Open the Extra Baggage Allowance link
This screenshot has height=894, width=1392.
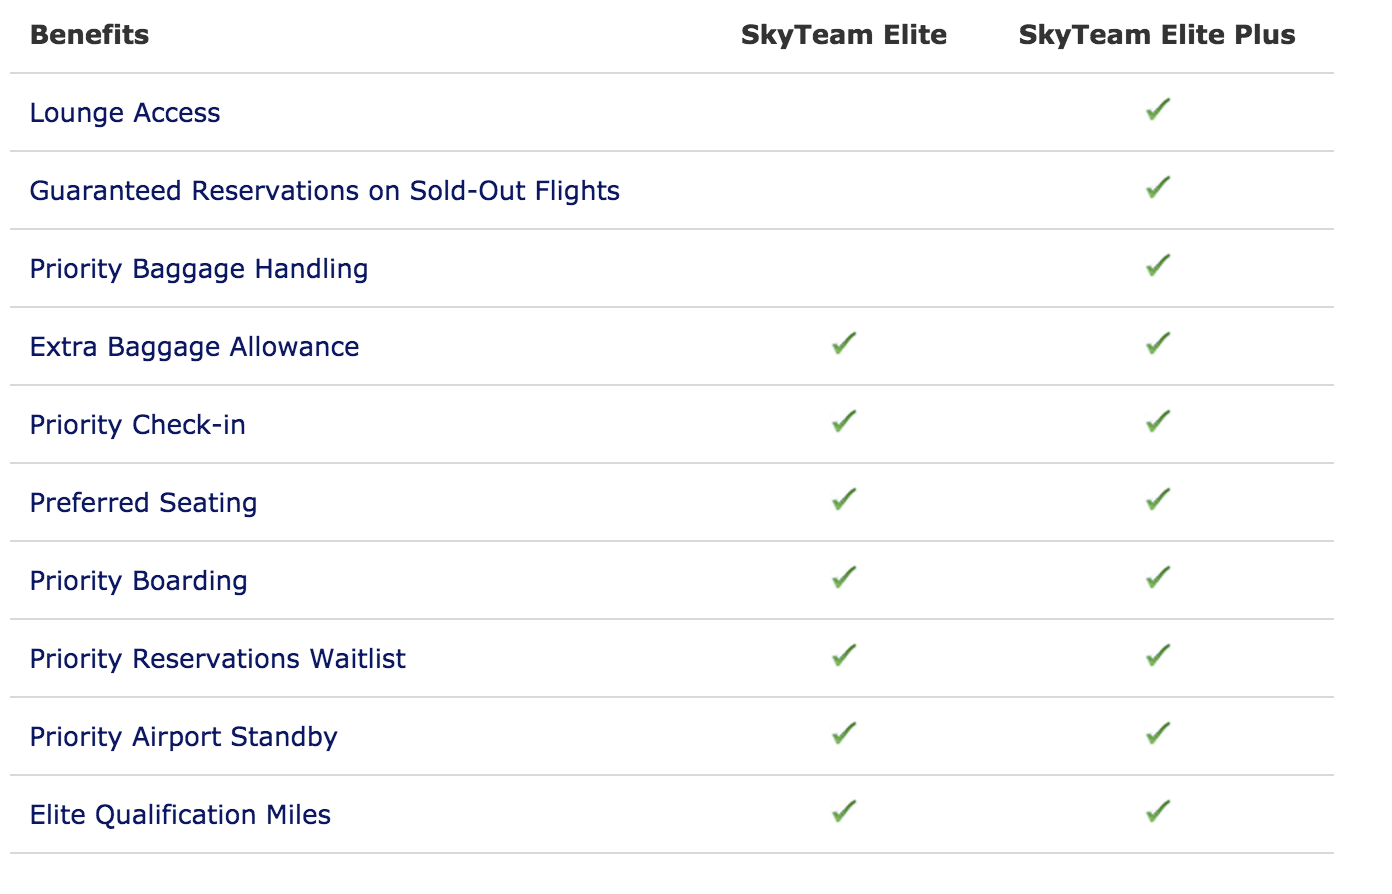pyautogui.click(x=194, y=347)
